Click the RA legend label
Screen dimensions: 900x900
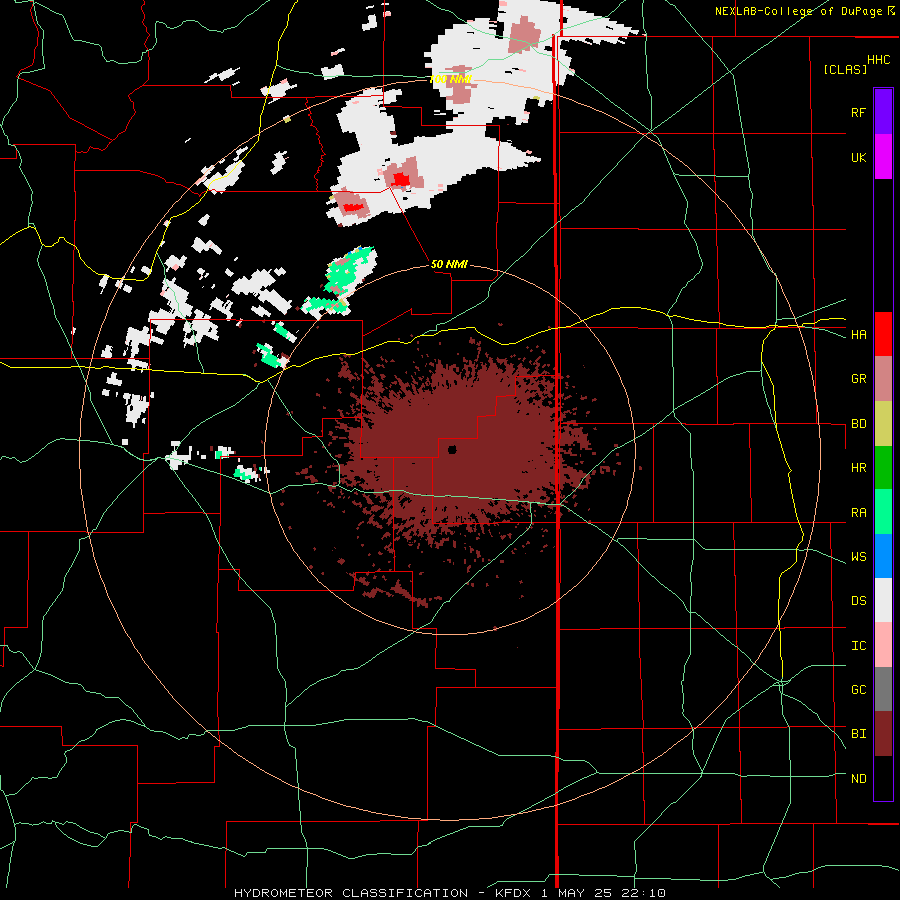coord(858,513)
